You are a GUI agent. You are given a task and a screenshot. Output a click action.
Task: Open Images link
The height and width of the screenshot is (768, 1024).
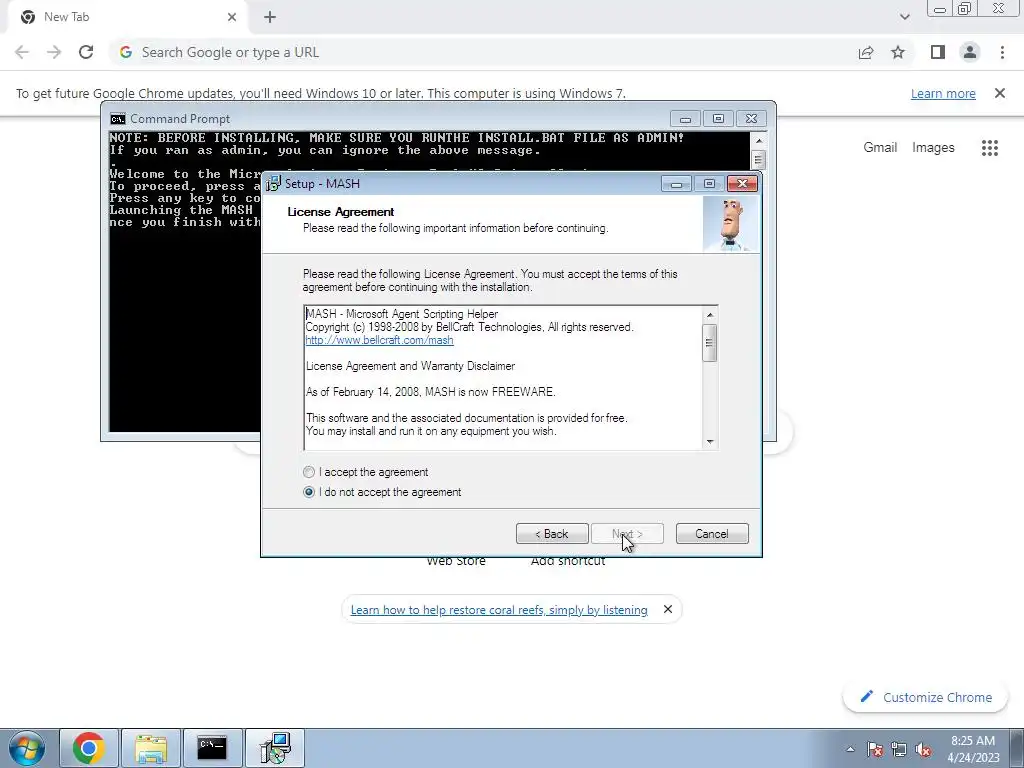[933, 148]
